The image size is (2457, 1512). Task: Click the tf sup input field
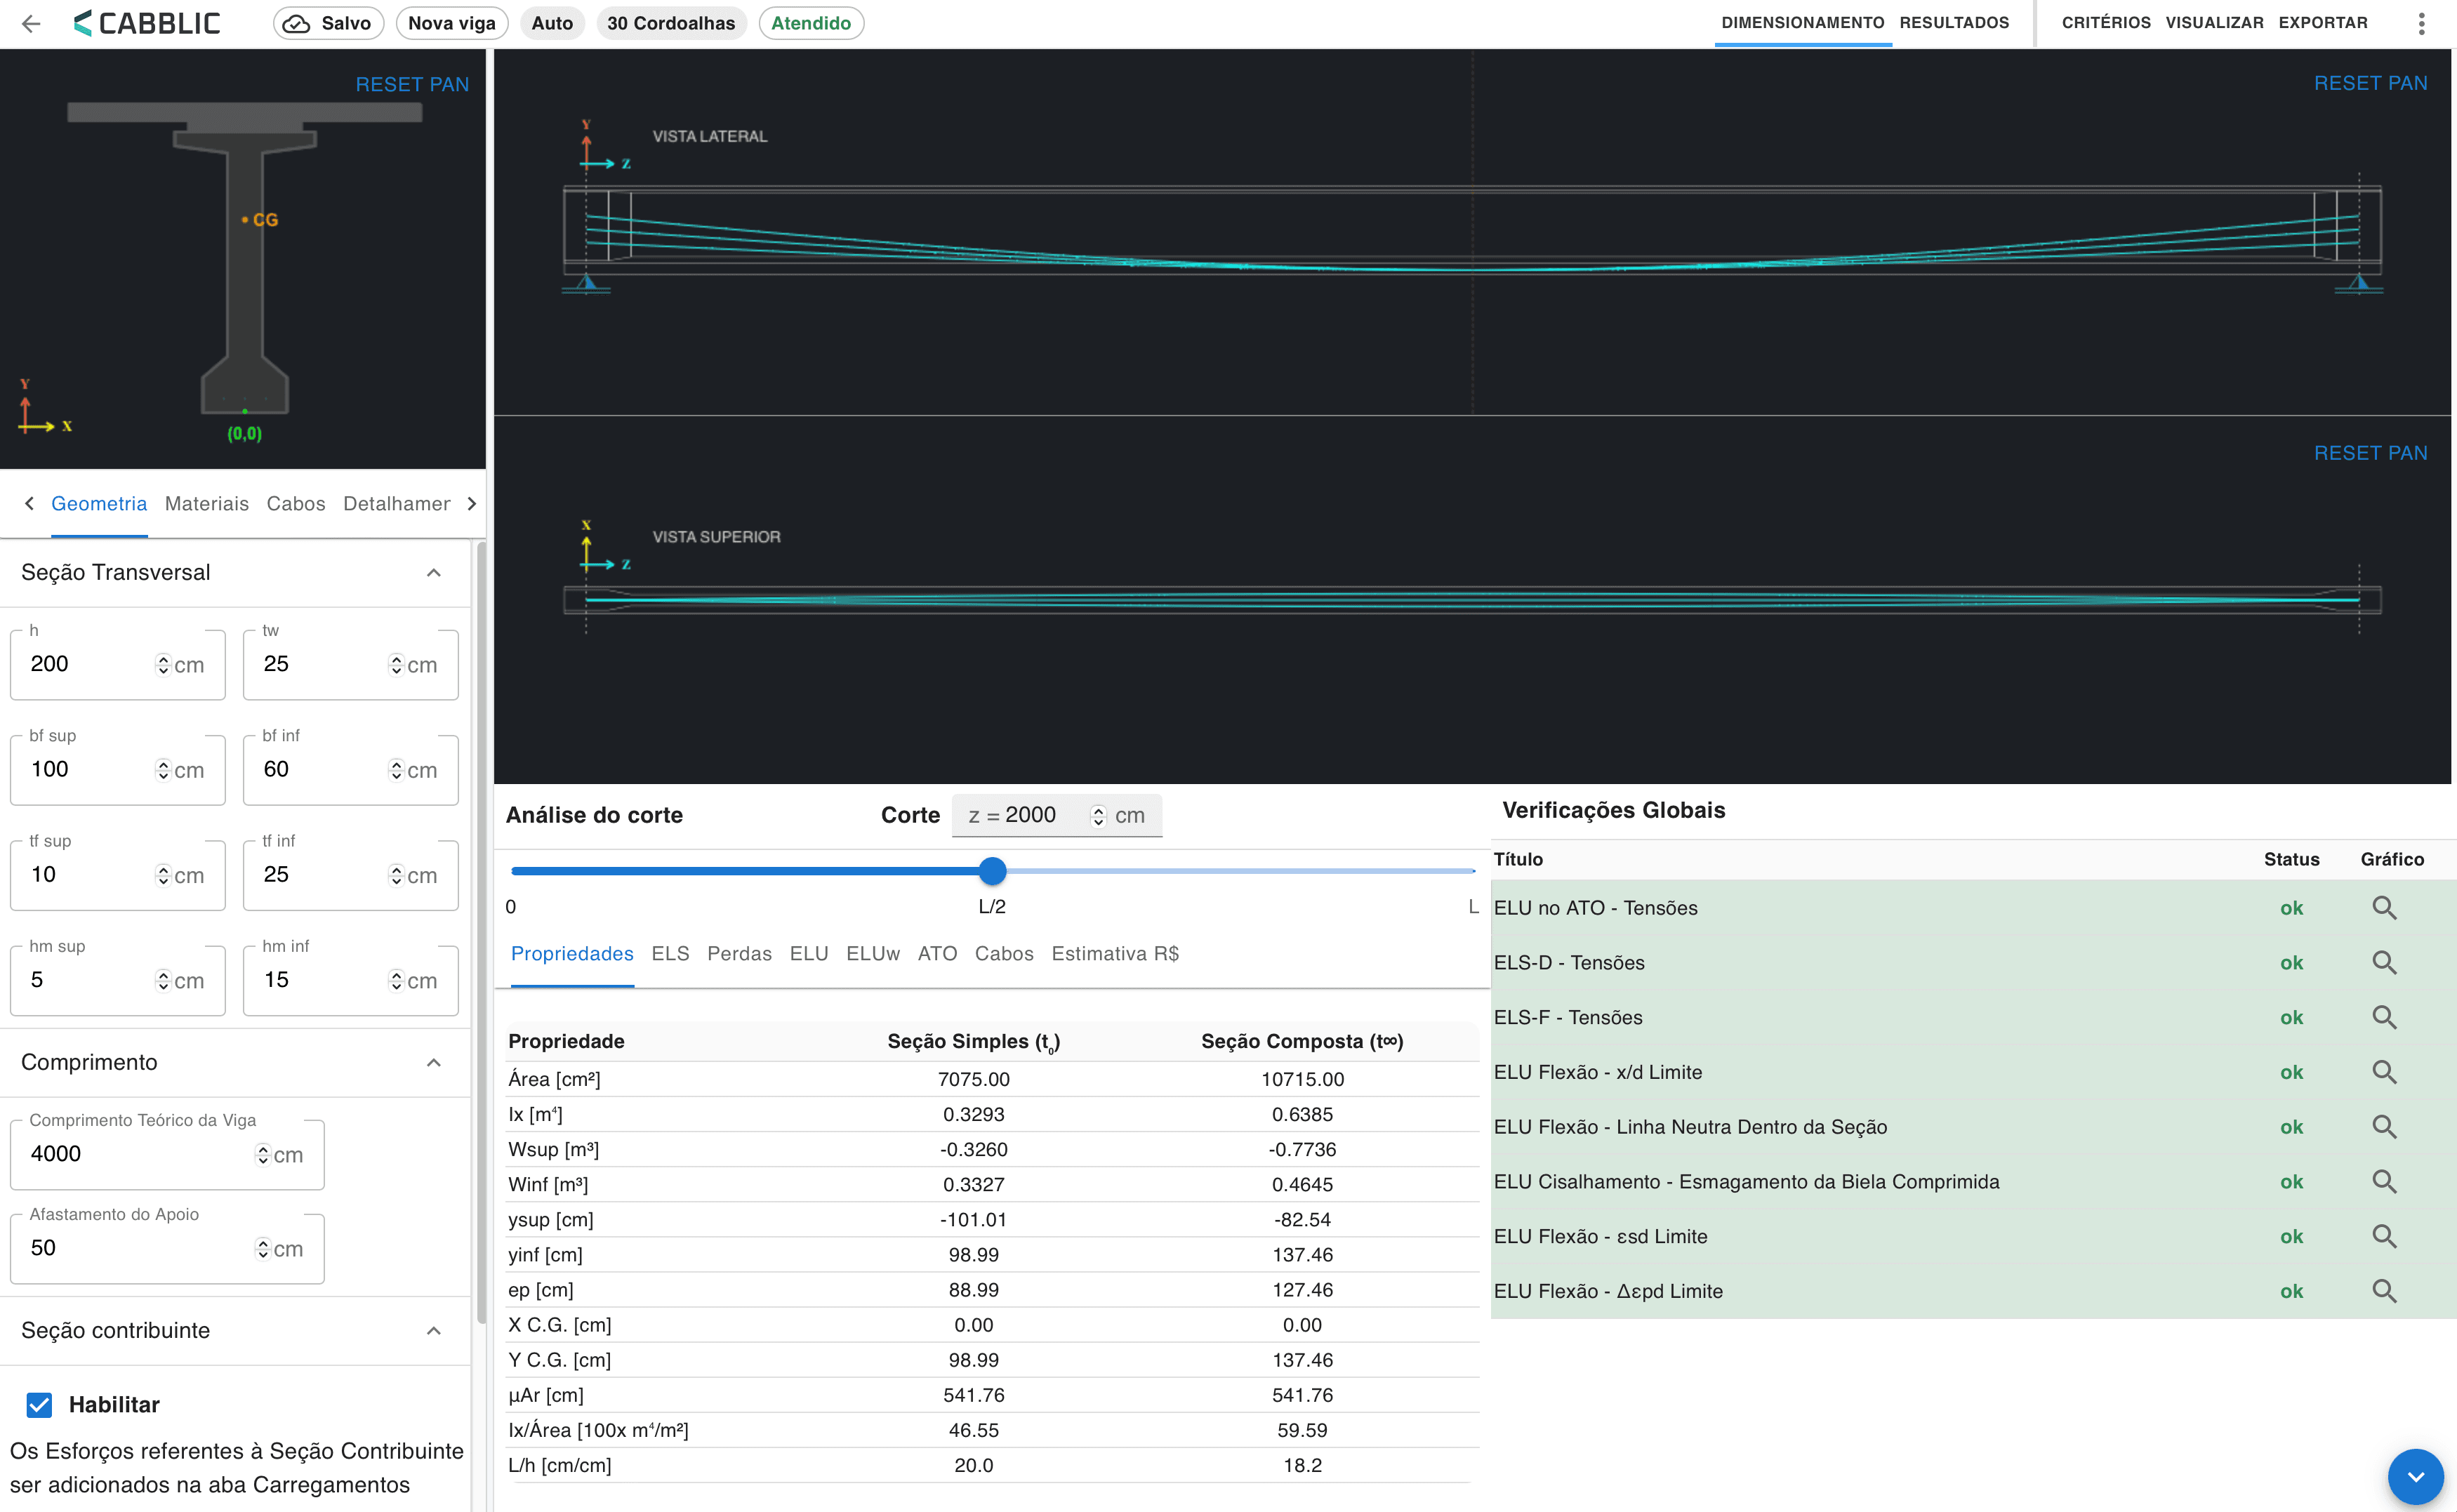click(118, 876)
